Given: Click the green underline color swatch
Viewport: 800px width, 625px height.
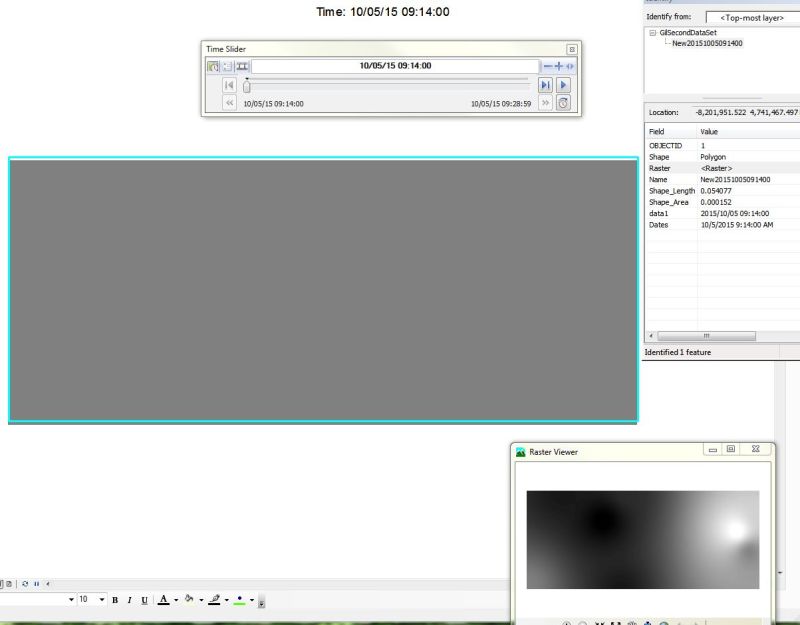Looking at the screenshot, I should [239, 602].
